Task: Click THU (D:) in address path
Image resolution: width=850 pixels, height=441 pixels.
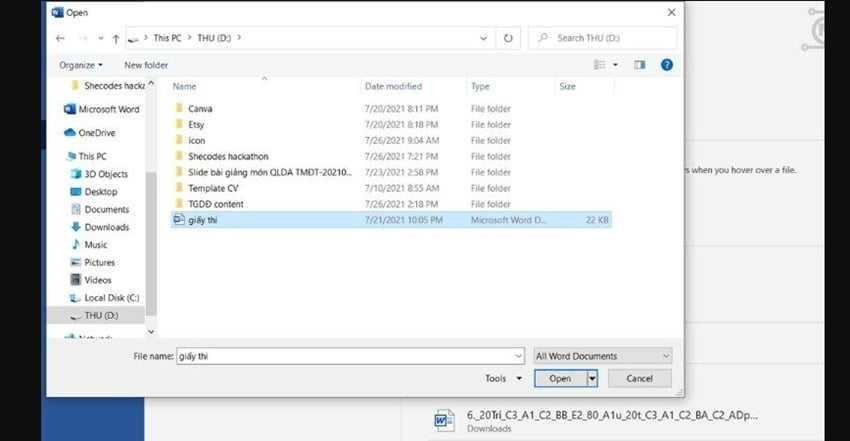Action: click(x=214, y=38)
